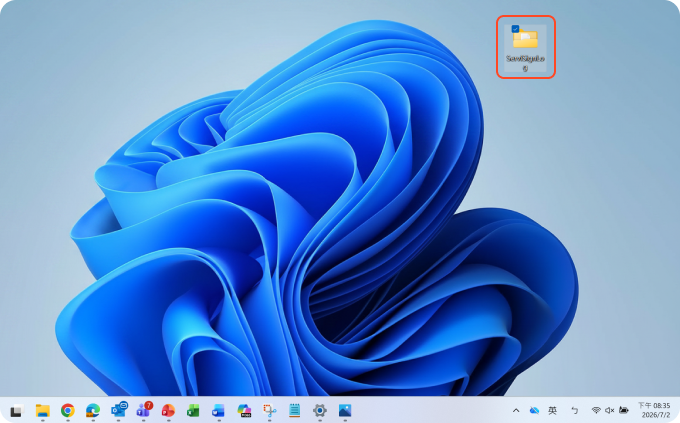Open the Photos app
This screenshot has height=423, width=680.
tap(345, 410)
